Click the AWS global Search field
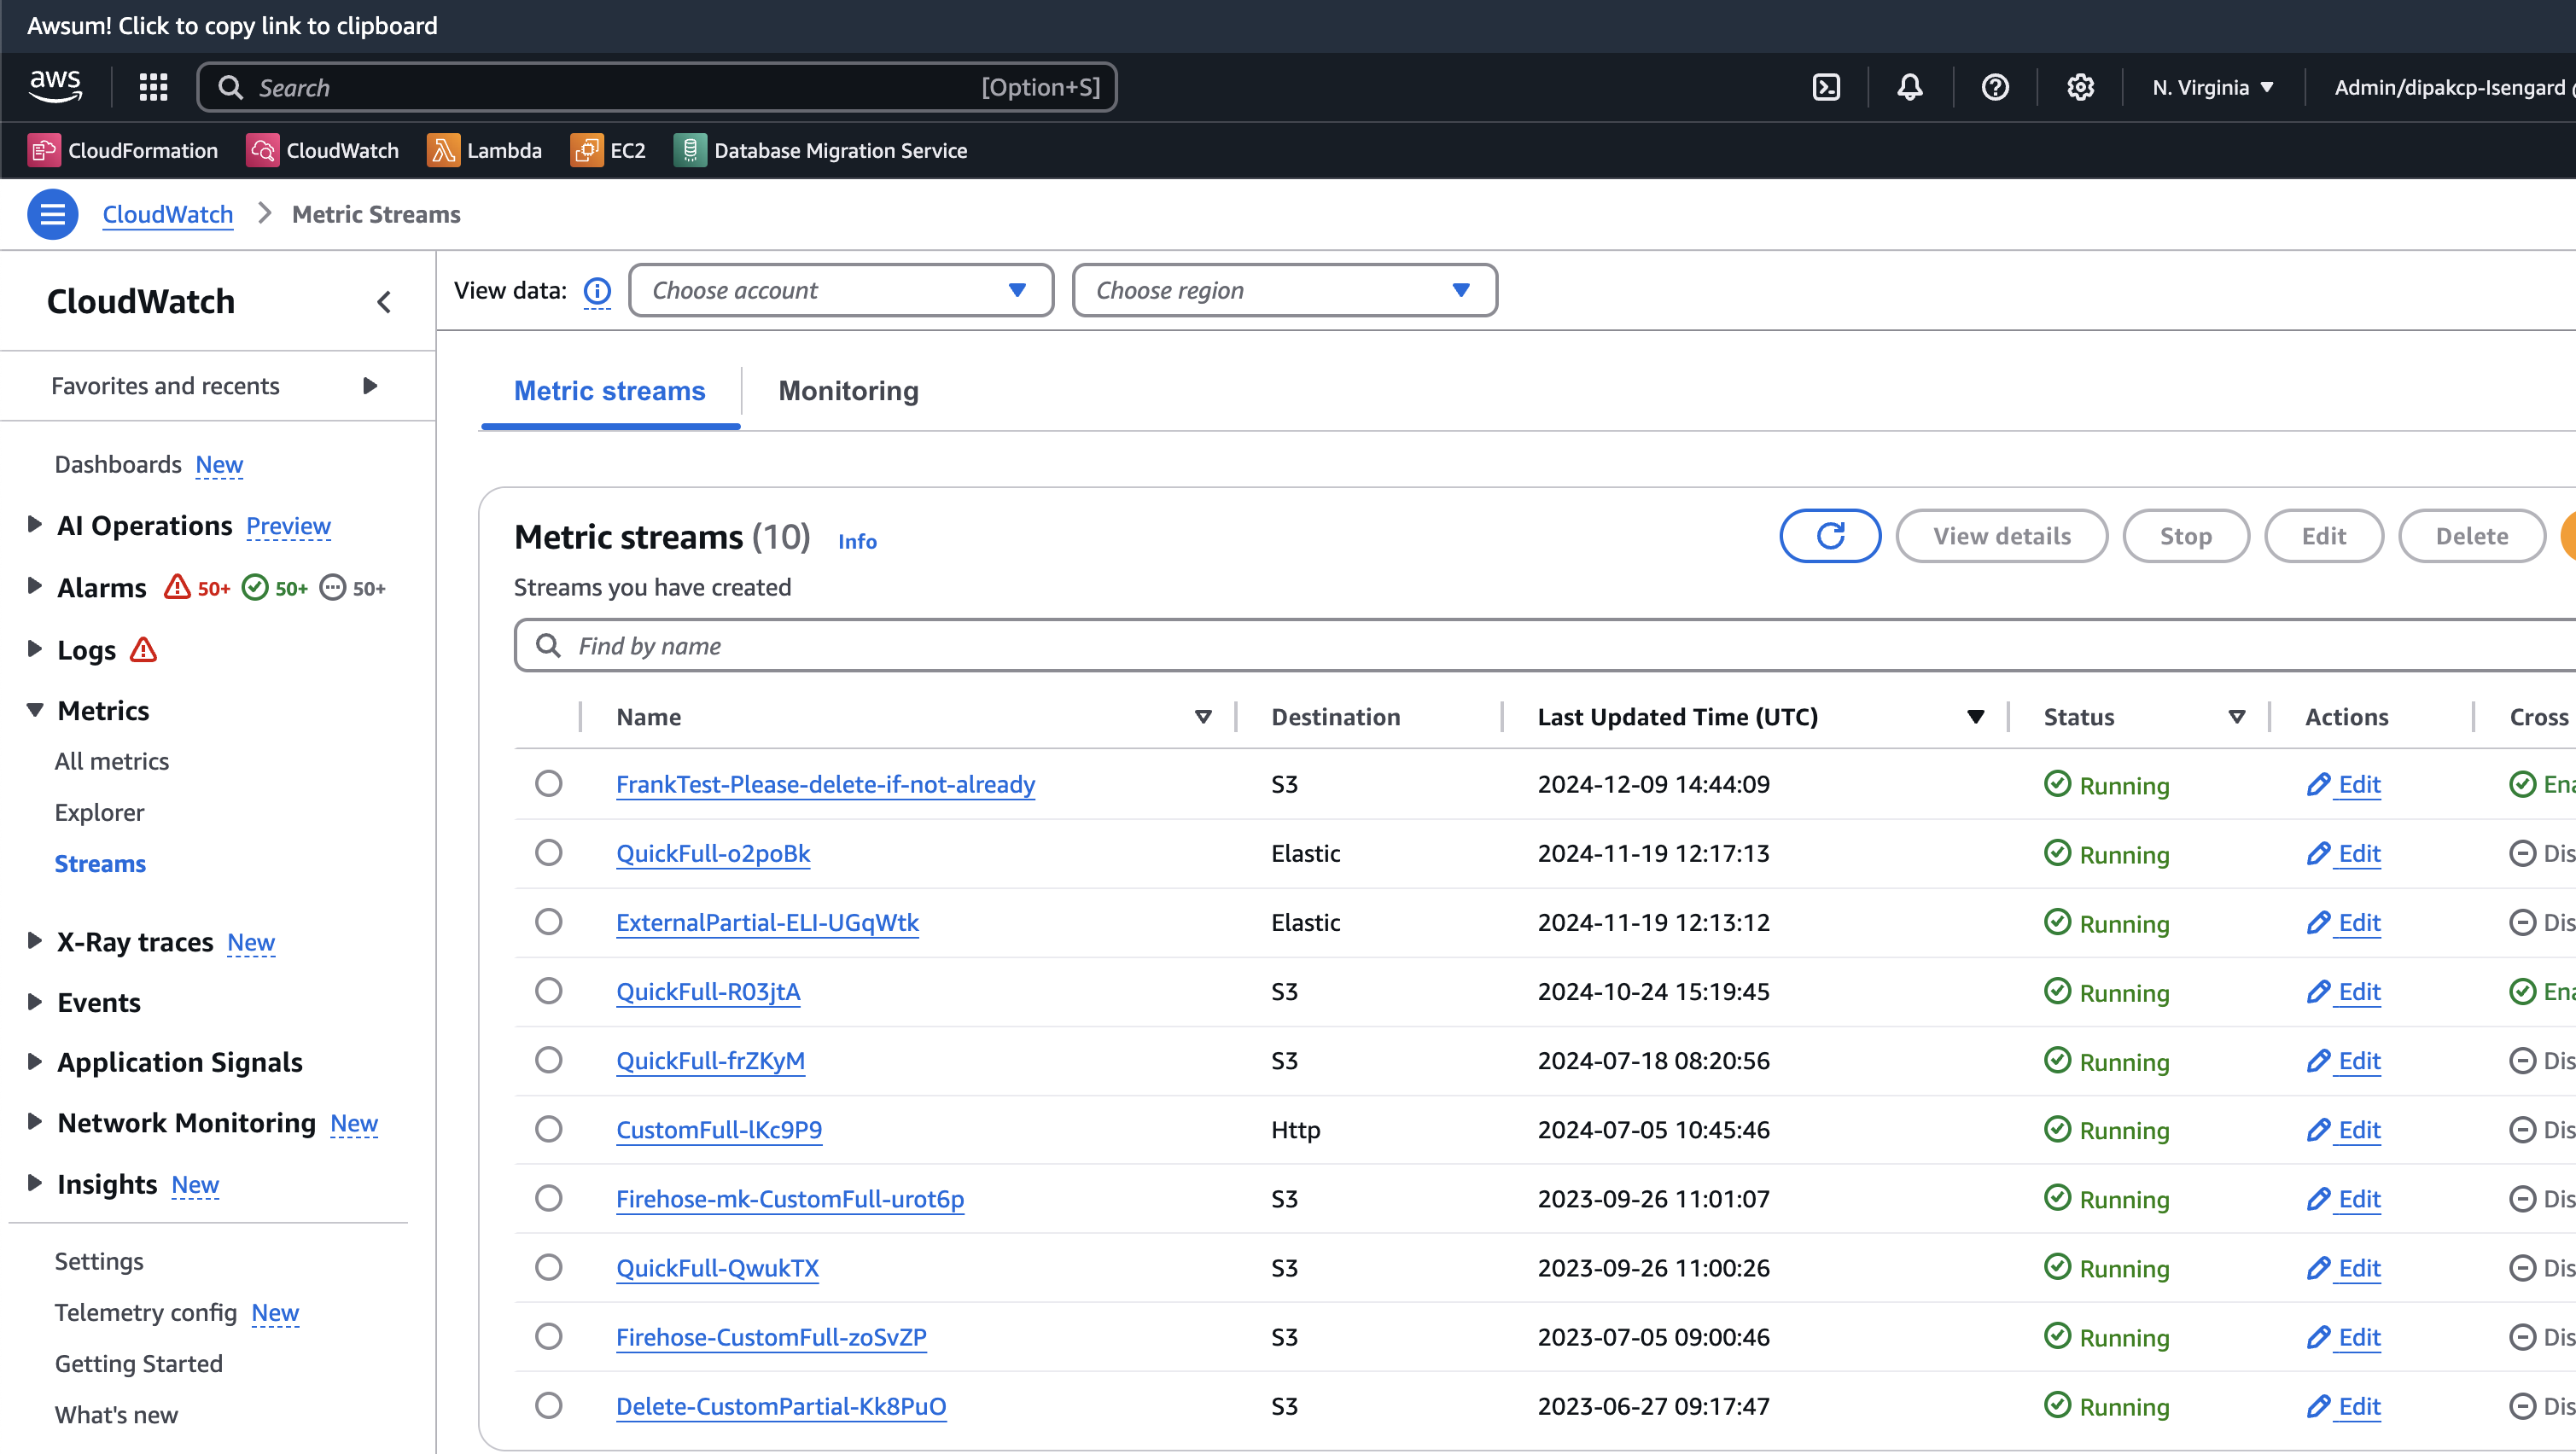This screenshot has height=1454, width=2576. click(657, 87)
